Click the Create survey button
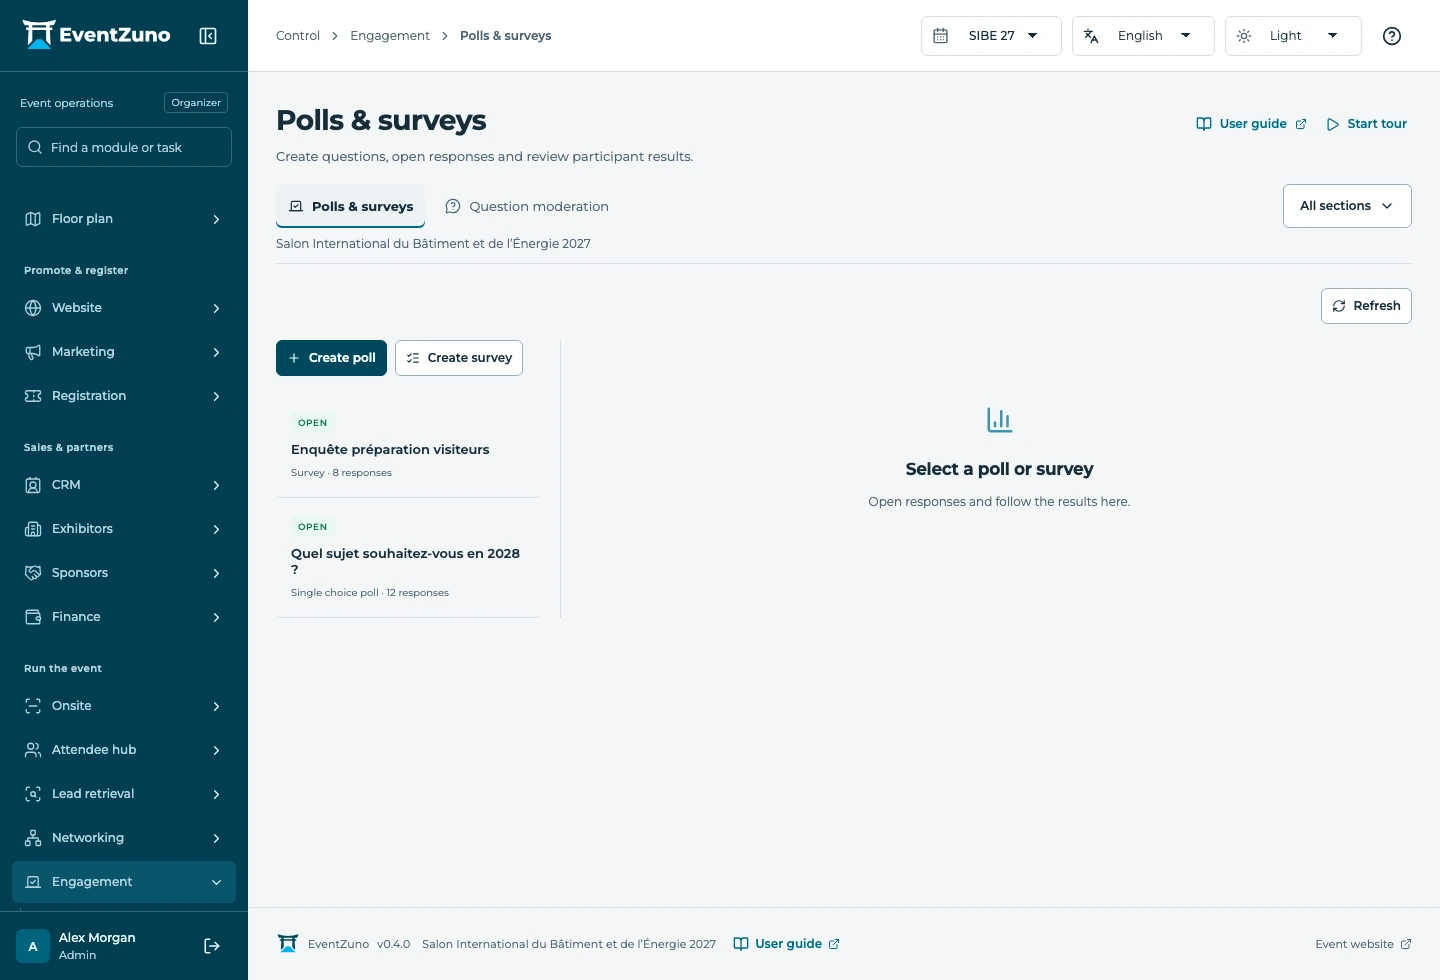The image size is (1440, 980). tap(459, 358)
